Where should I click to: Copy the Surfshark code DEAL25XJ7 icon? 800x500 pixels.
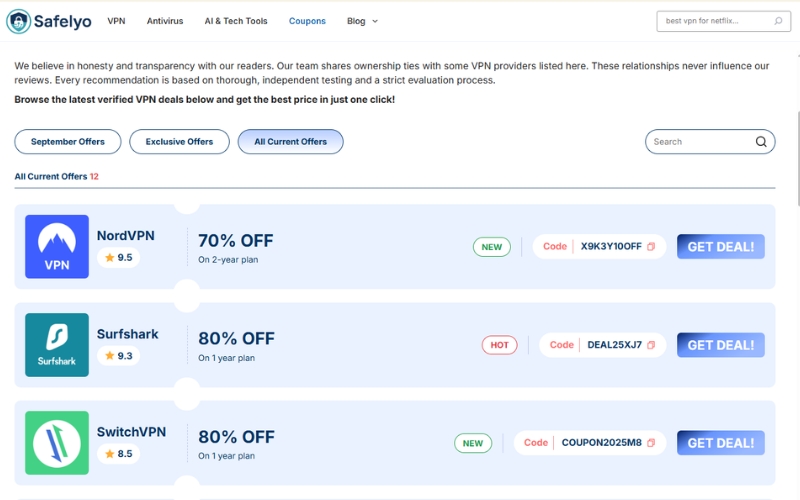click(651, 345)
